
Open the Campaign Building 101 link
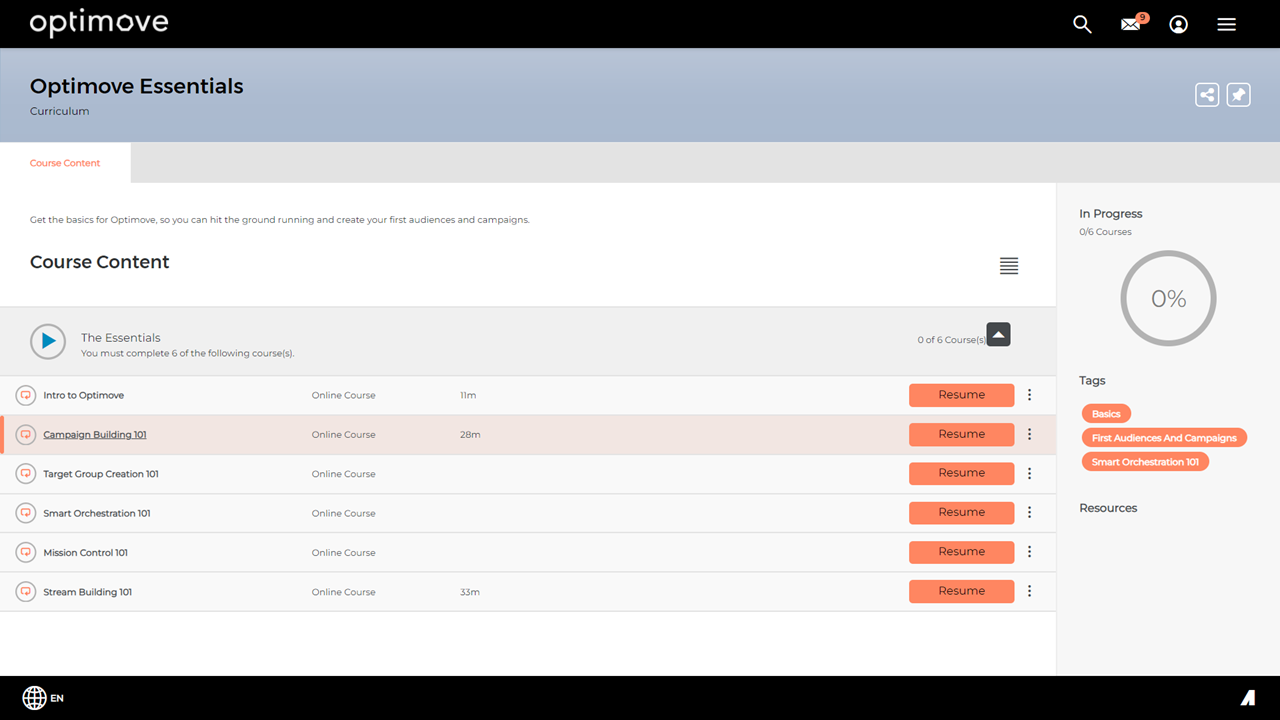tap(95, 435)
